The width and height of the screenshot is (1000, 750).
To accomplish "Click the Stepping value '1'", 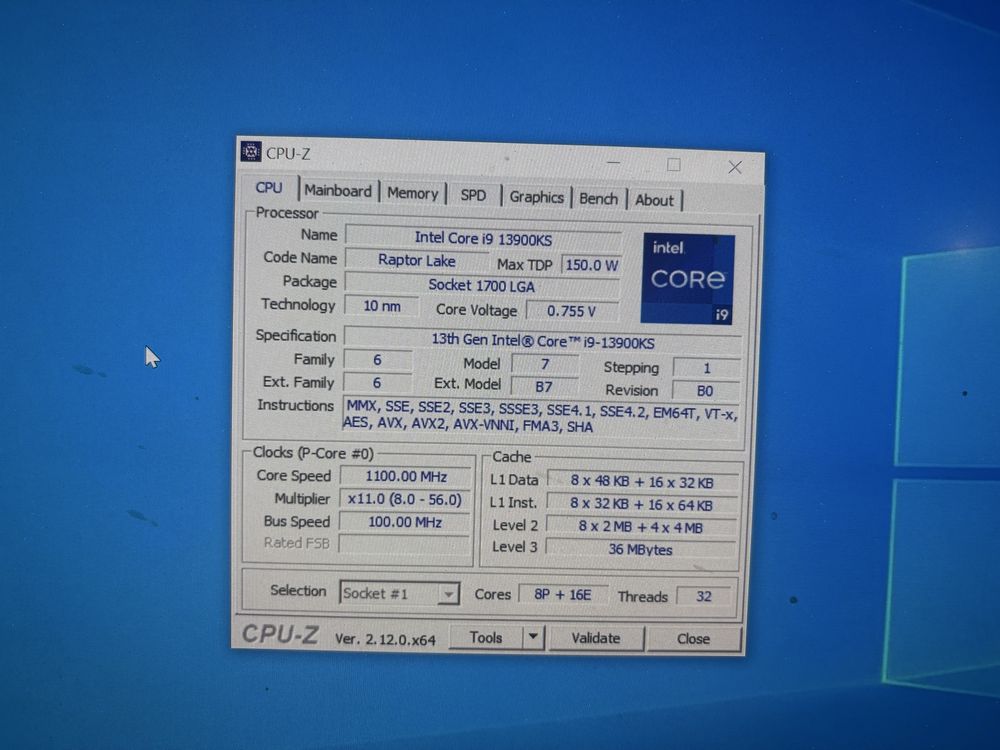I will [x=706, y=368].
